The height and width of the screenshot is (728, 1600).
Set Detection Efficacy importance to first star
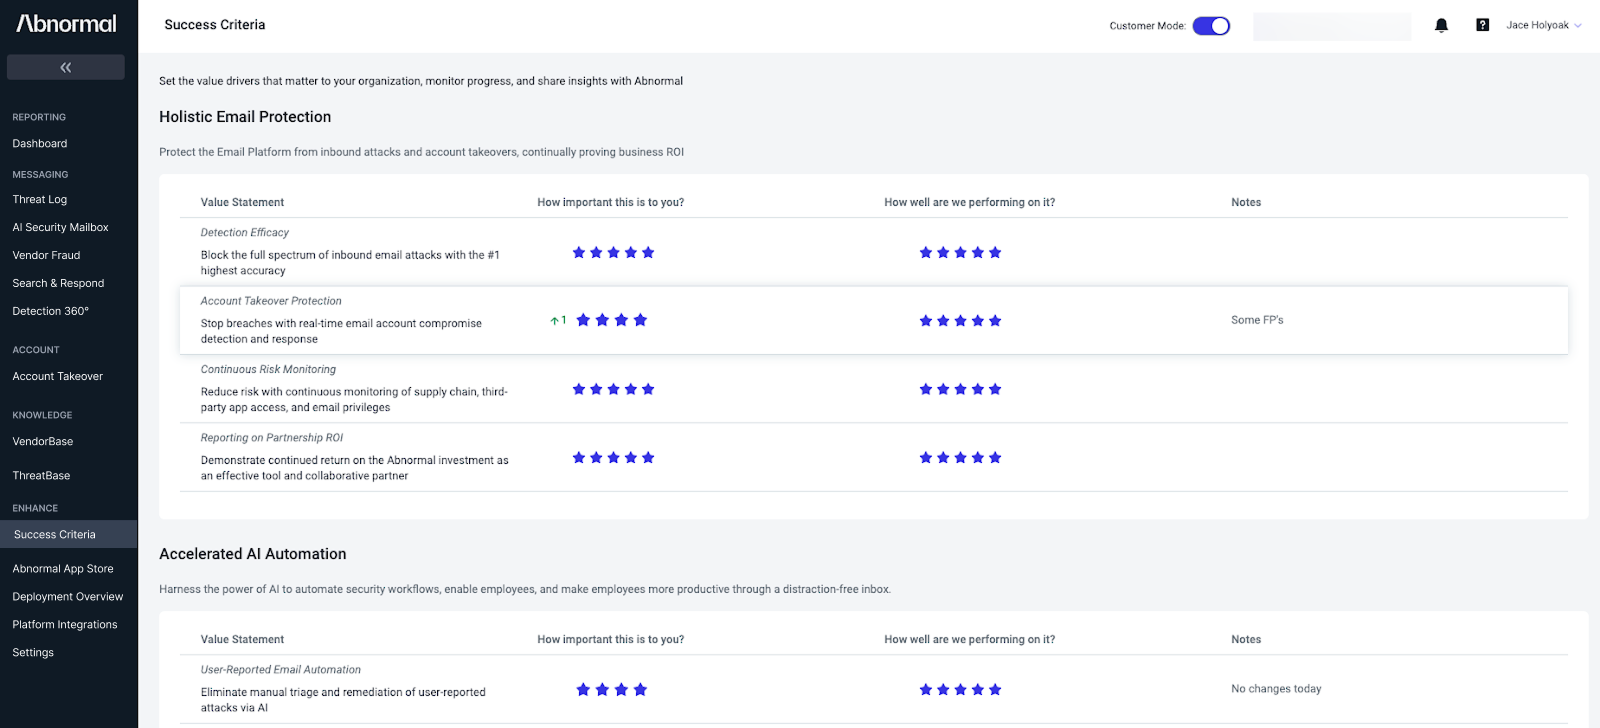[x=579, y=253]
